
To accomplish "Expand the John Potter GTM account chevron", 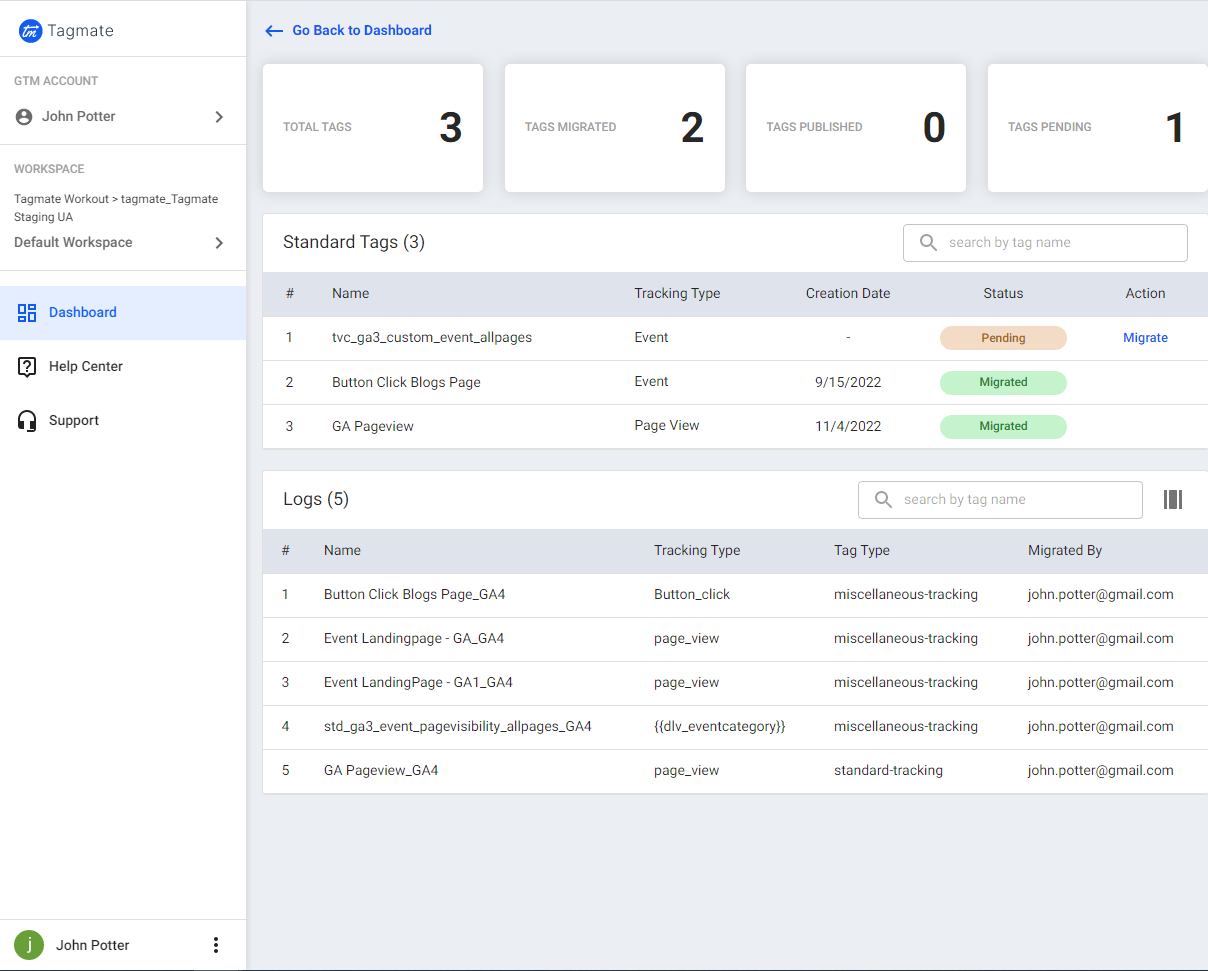I will point(219,116).
